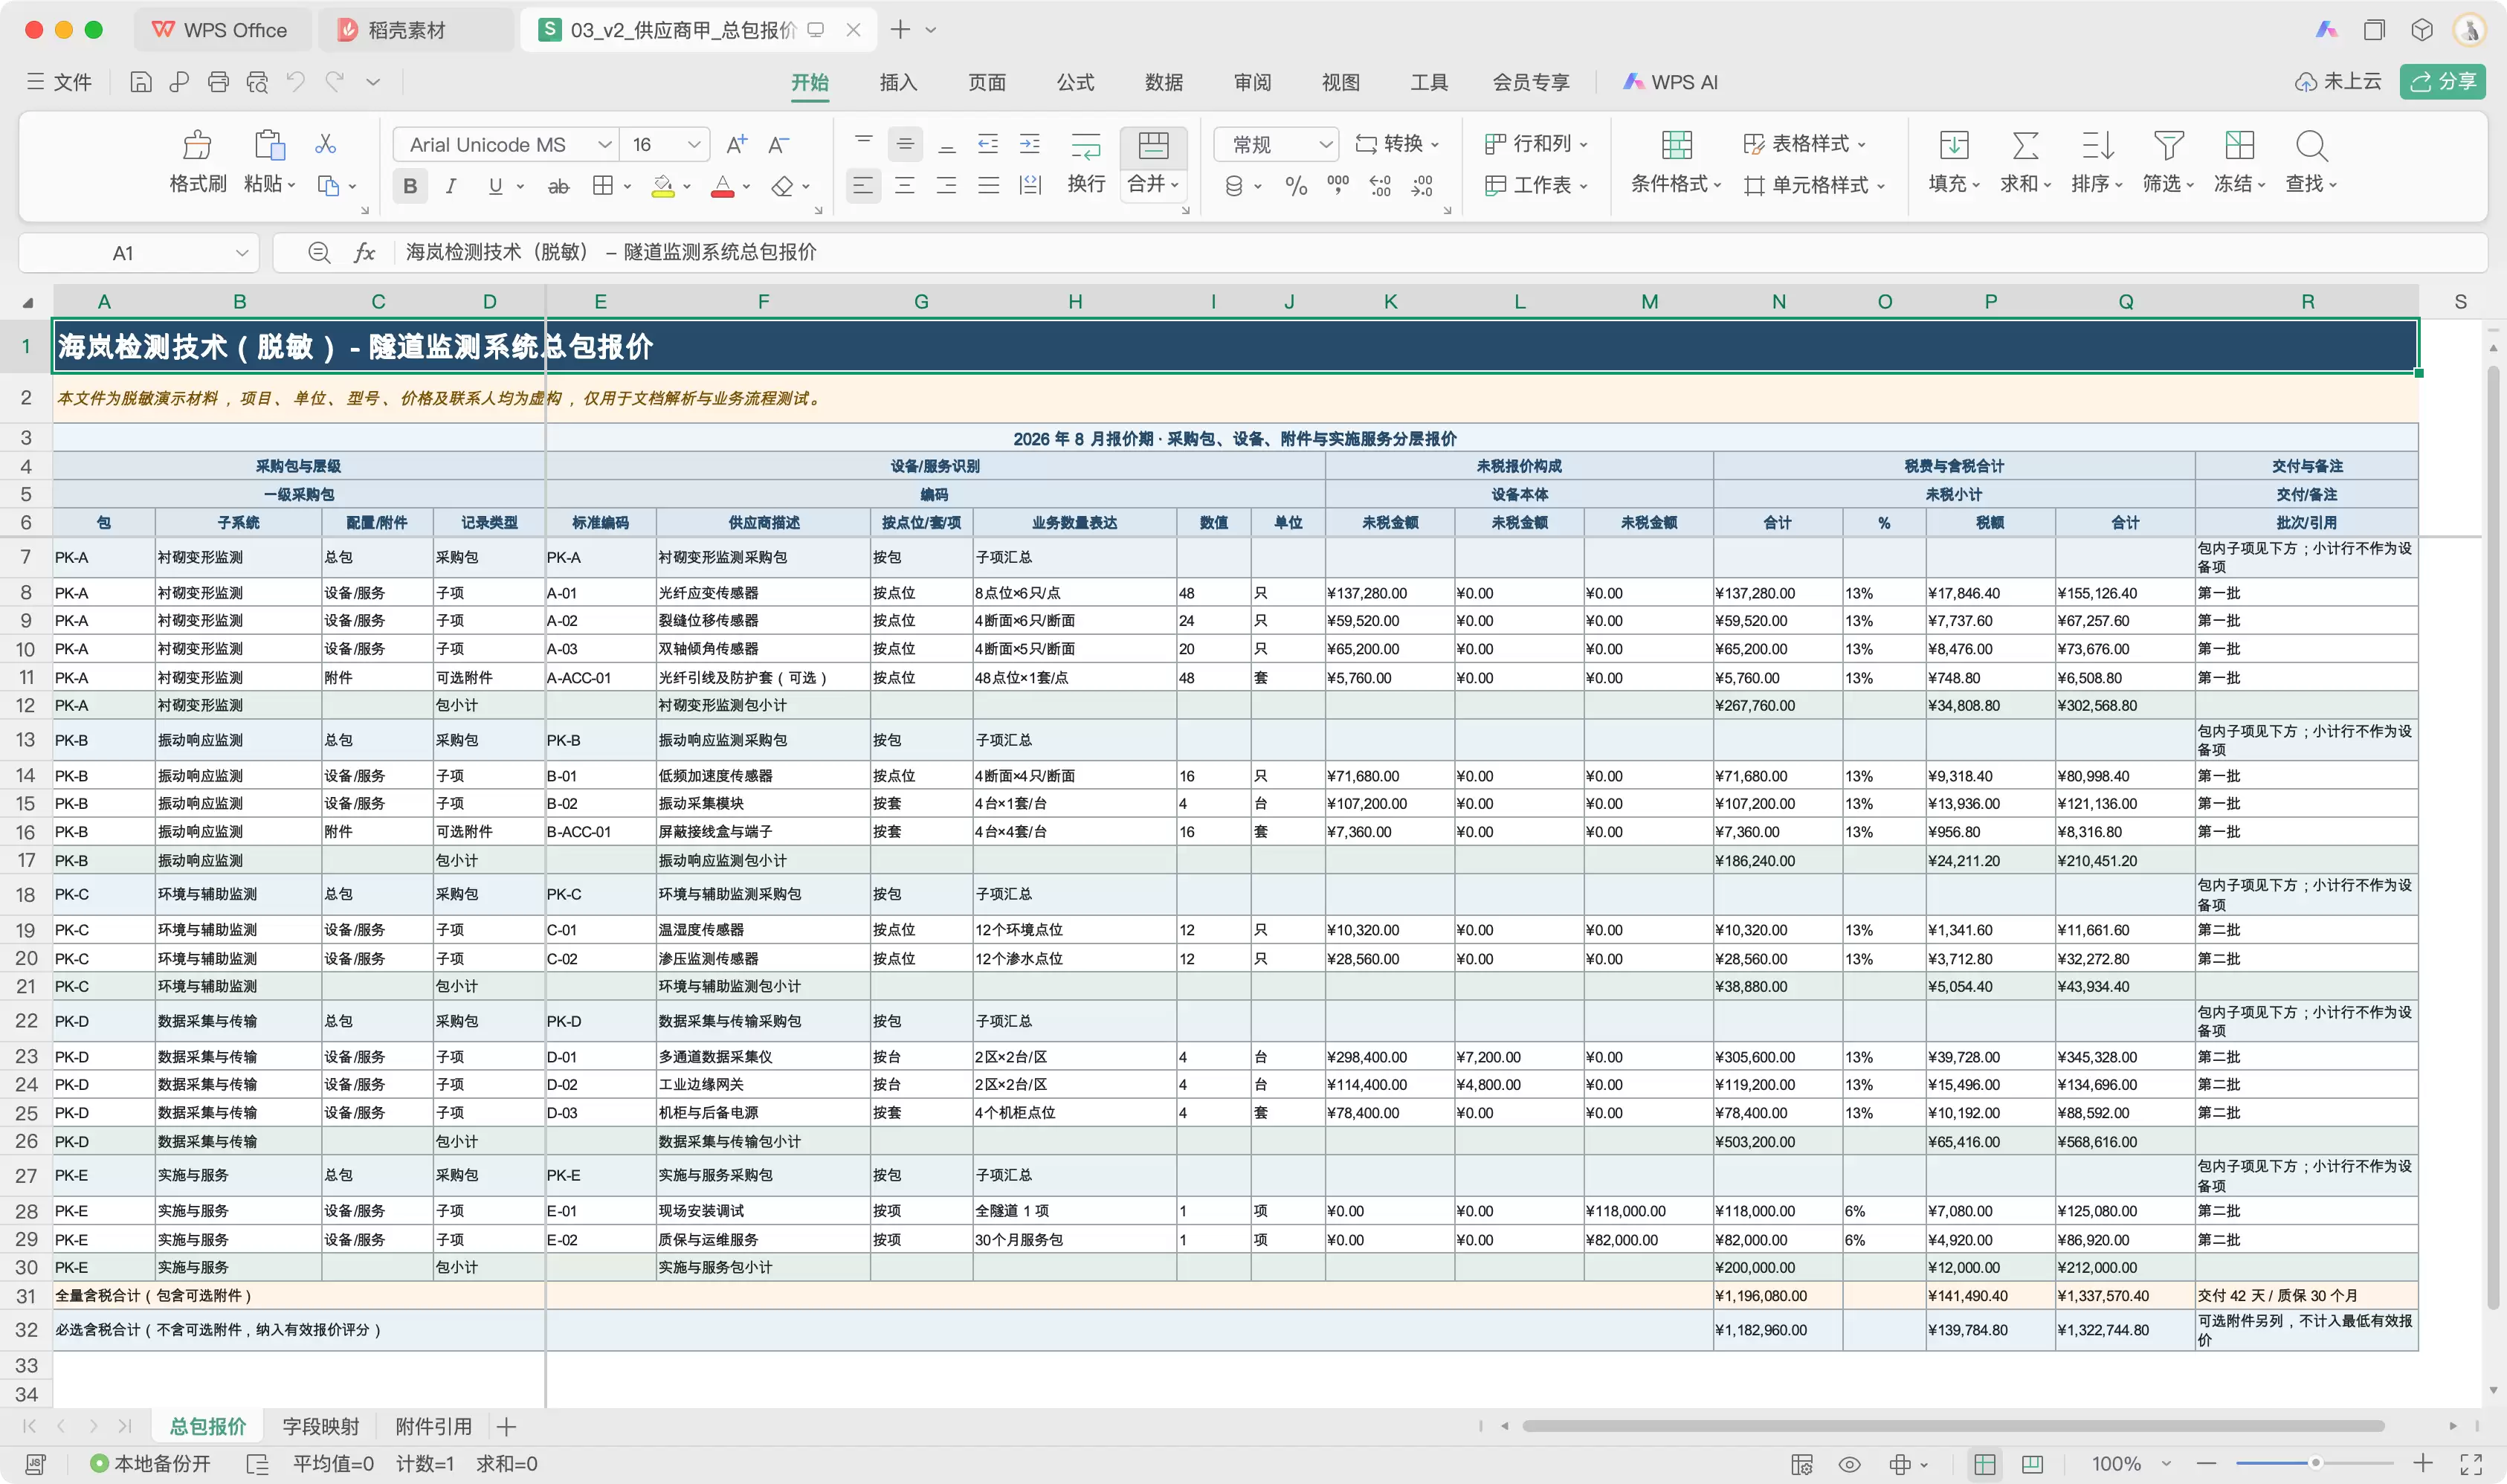This screenshot has width=2507, height=1484.
Task: Toggle Underline formatting
Action: coord(495,186)
